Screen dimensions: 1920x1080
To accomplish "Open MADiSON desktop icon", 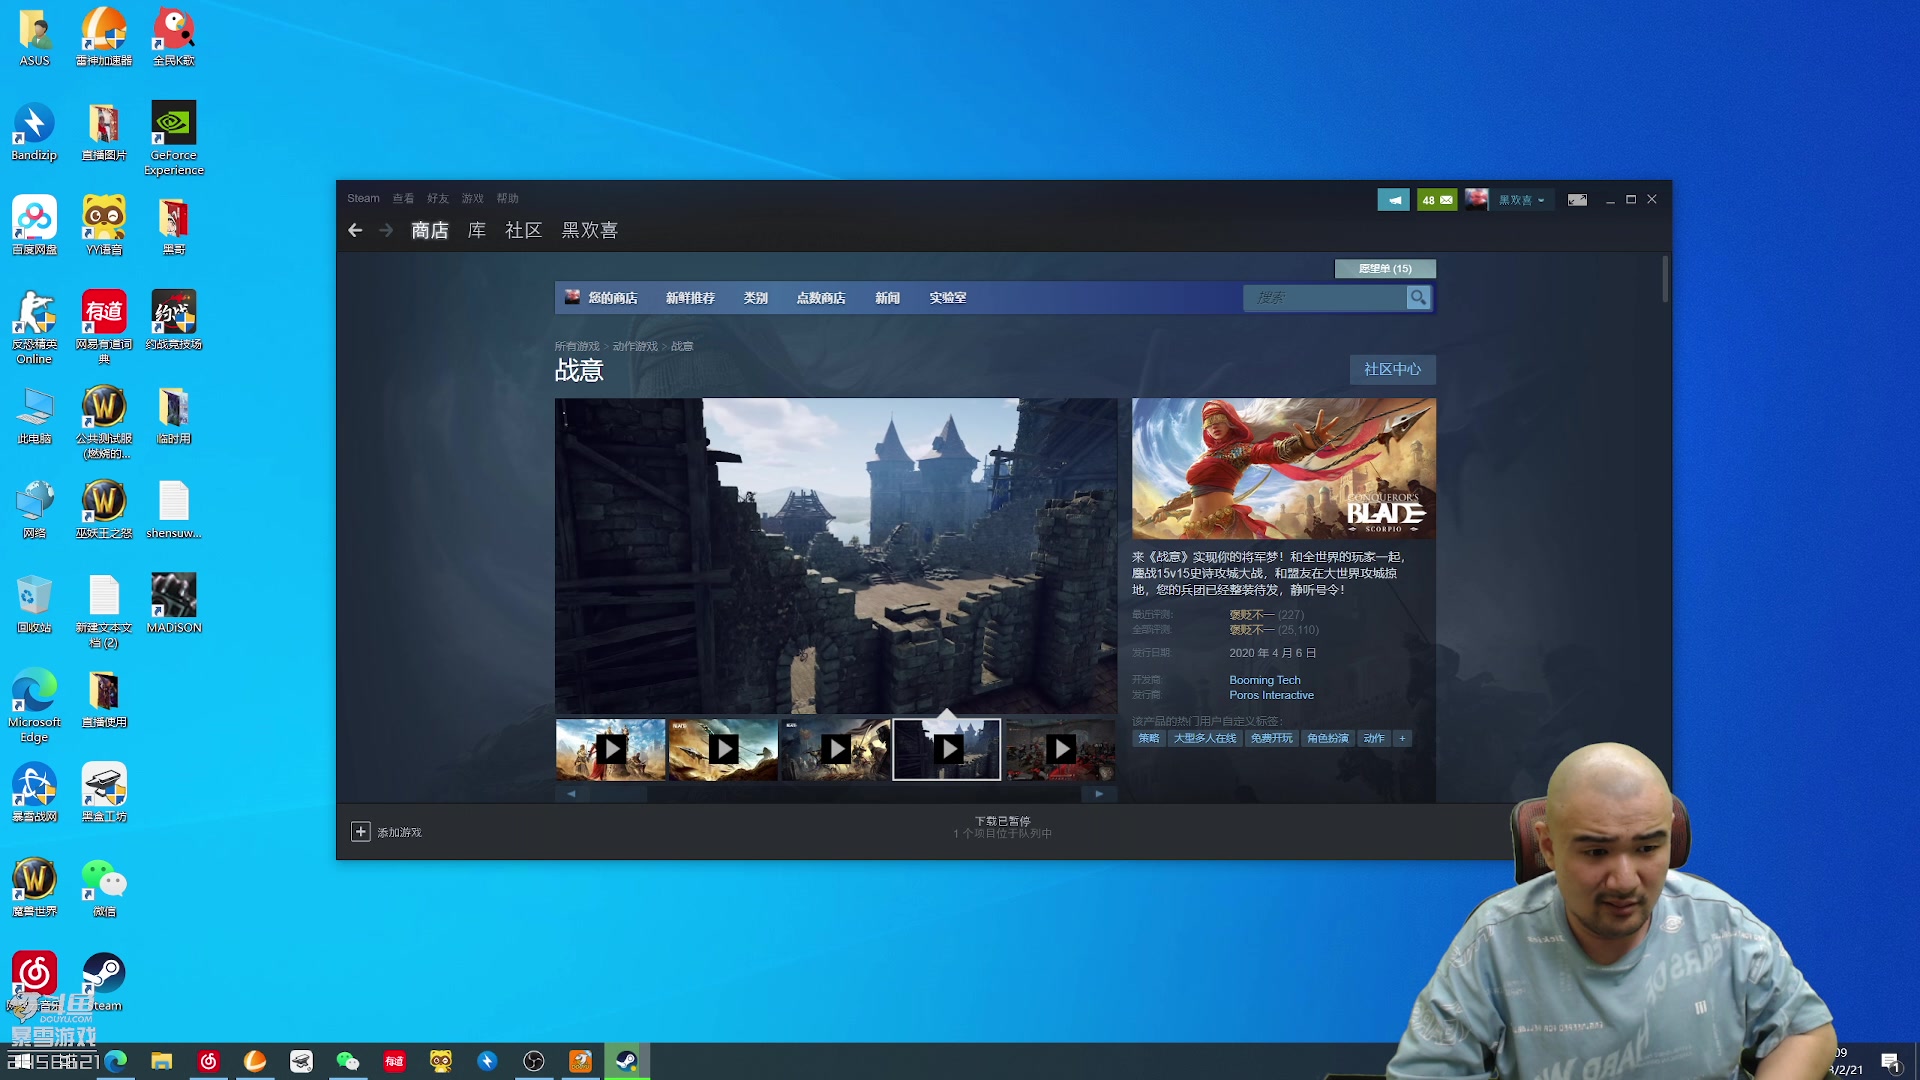I will (x=174, y=604).
